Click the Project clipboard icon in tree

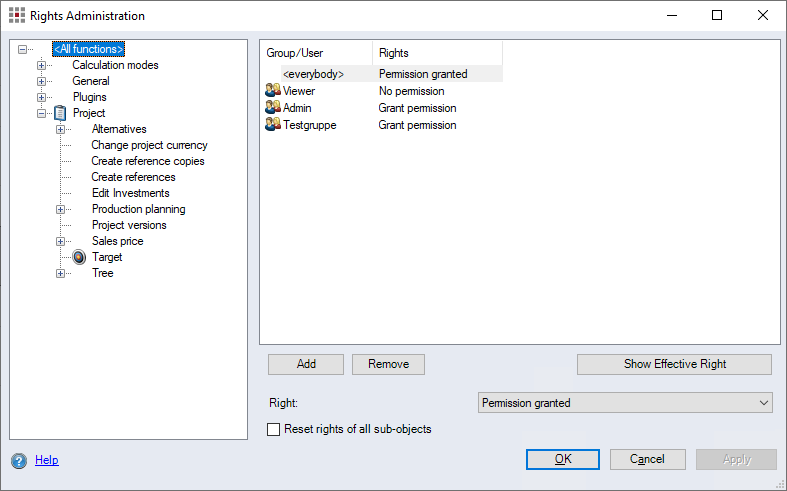click(60, 113)
